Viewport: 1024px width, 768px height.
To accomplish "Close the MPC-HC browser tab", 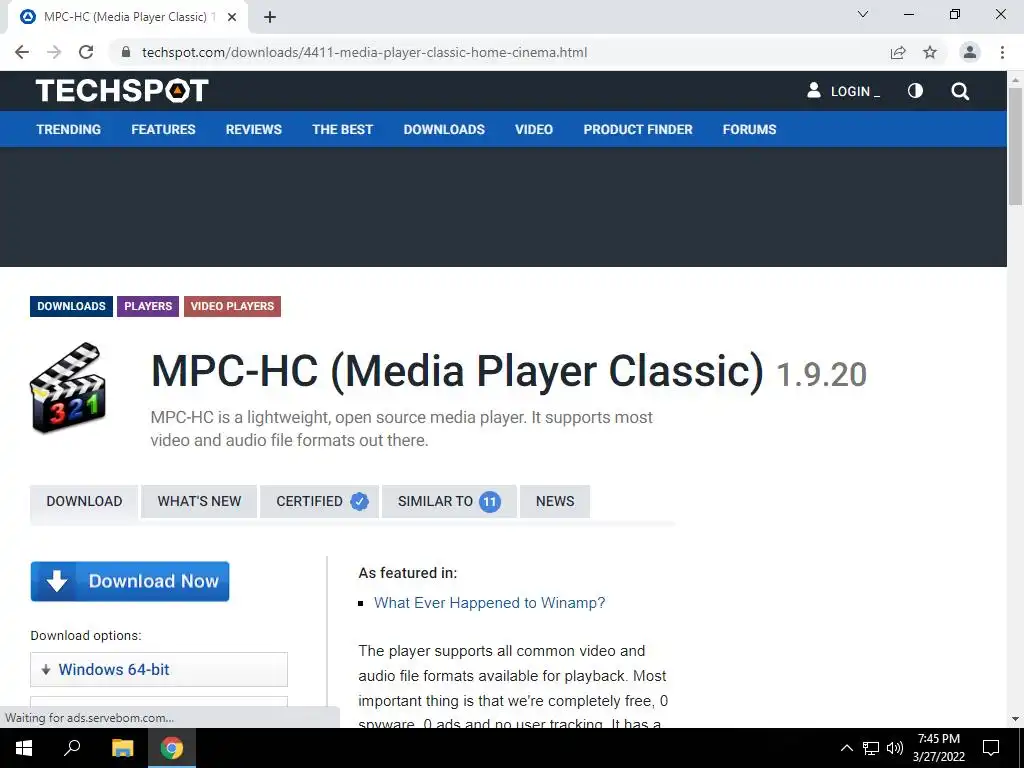I will [x=232, y=17].
